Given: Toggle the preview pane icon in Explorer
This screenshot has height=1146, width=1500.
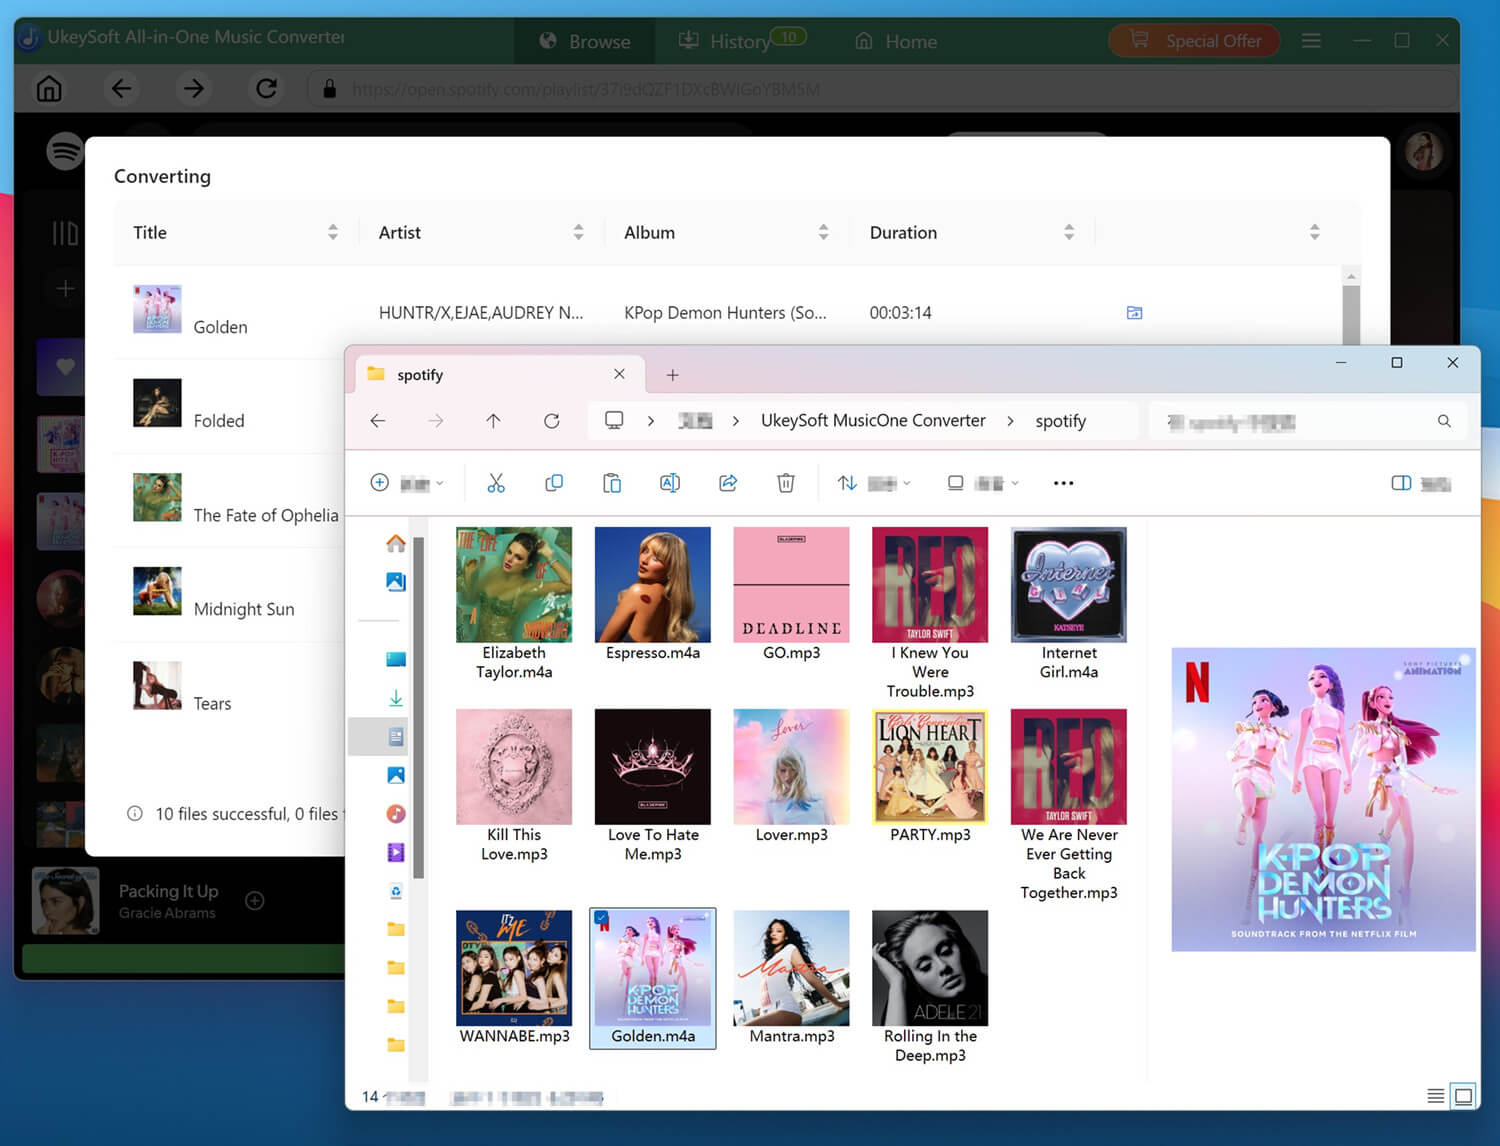Looking at the screenshot, I should coord(1400,483).
